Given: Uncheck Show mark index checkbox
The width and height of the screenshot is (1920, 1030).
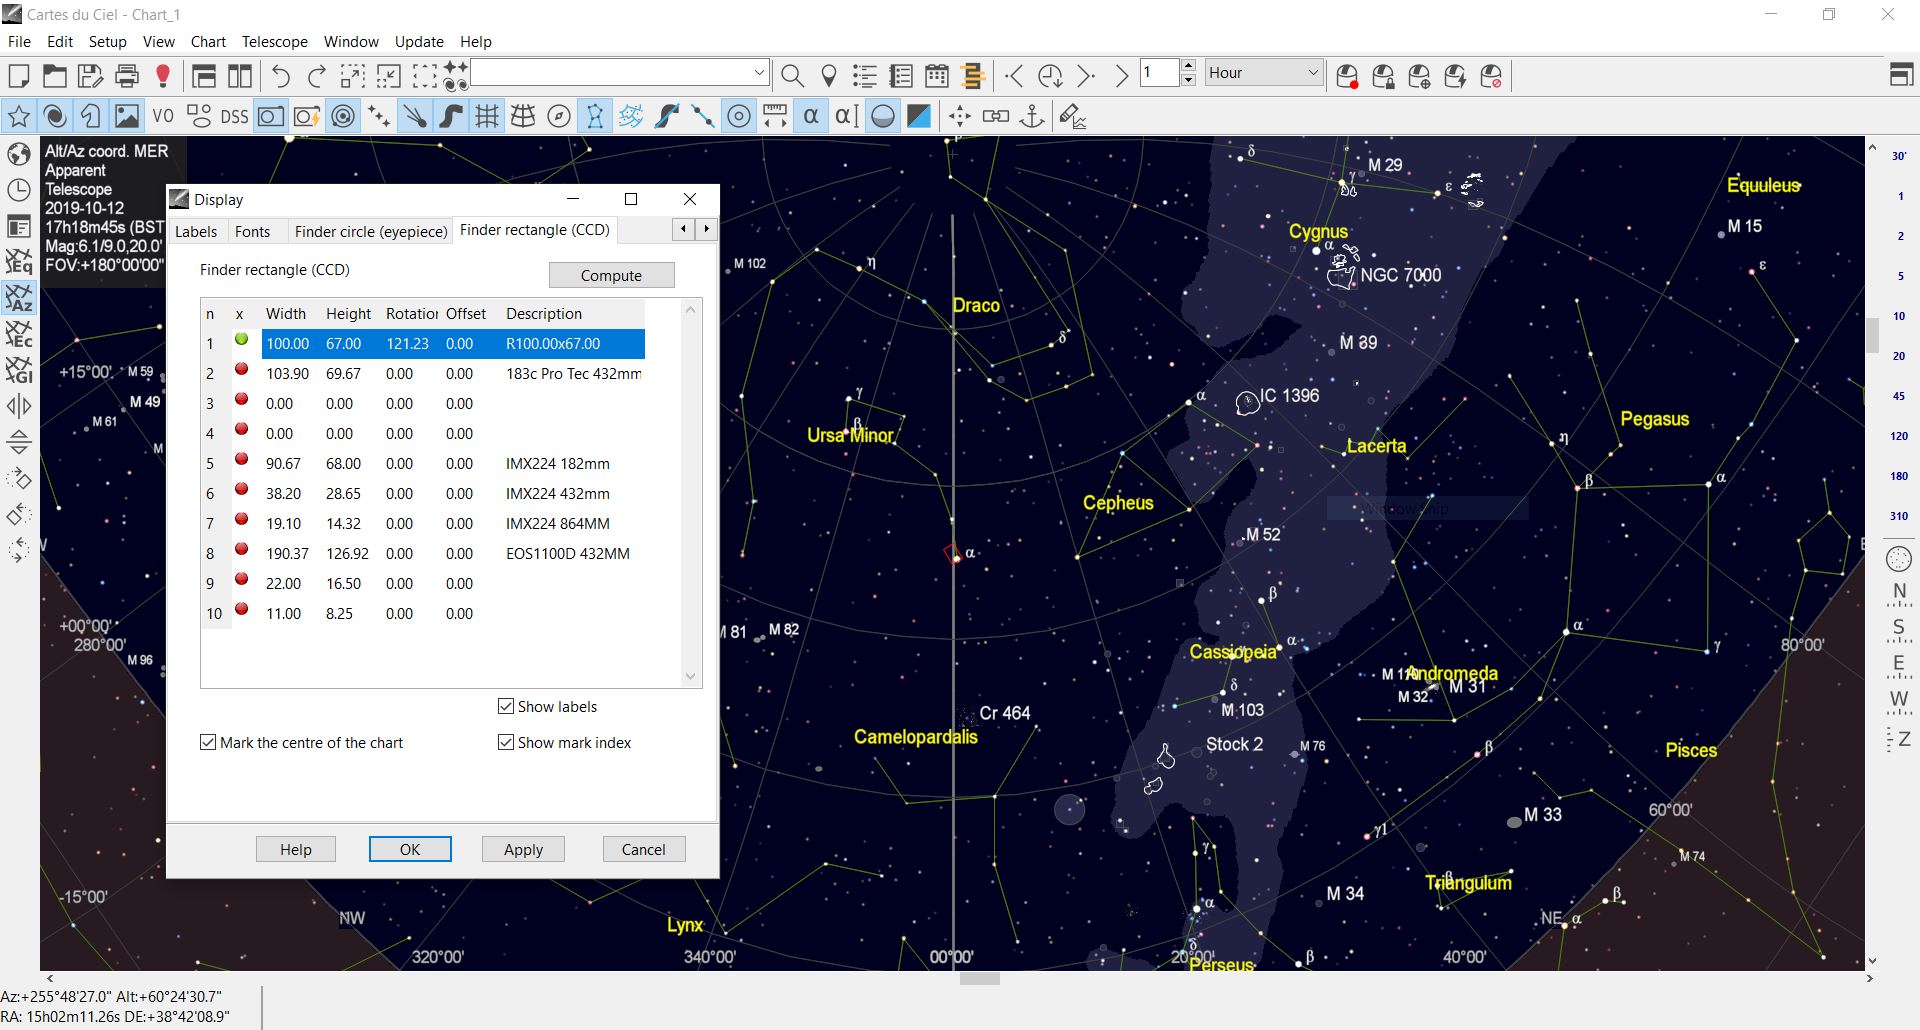Looking at the screenshot, I should pos(506,743).
